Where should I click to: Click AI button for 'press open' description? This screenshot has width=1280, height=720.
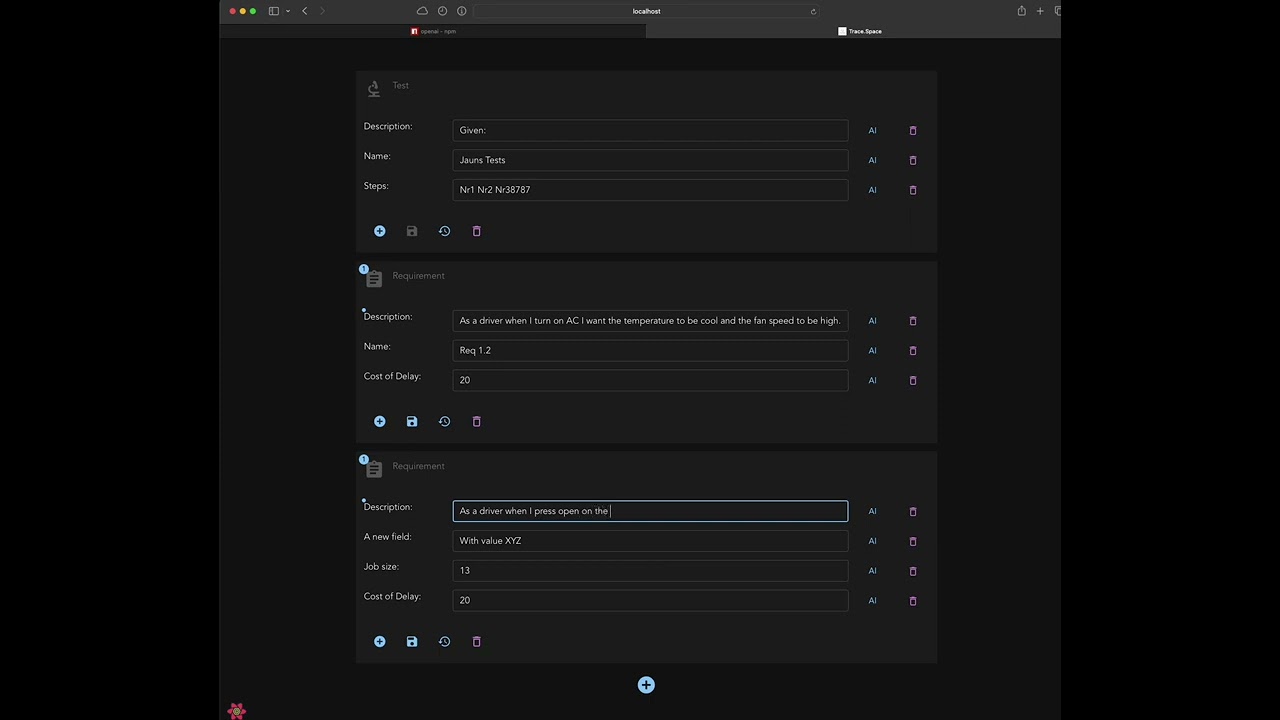click(872, 512)
